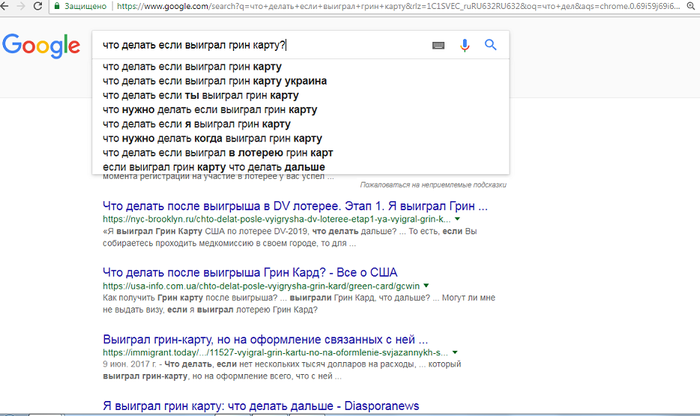Image resolution: width=700 pixels, height=416 pixels.
Task: Open the Google logo homepage link
Action: point(41,46)
